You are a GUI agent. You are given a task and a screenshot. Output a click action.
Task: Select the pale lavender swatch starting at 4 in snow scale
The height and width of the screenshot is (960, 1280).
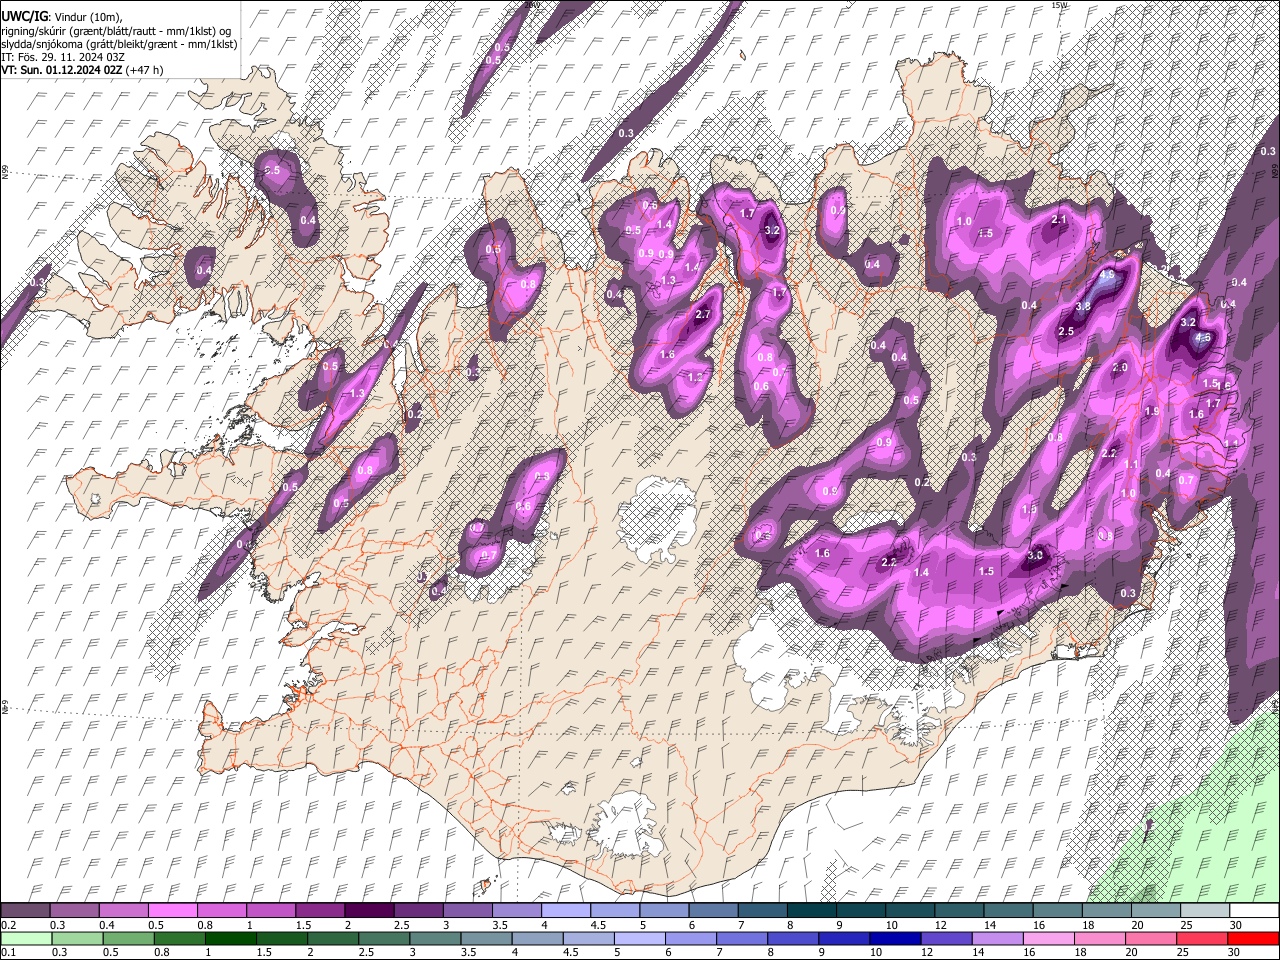[x=566, y=910]
